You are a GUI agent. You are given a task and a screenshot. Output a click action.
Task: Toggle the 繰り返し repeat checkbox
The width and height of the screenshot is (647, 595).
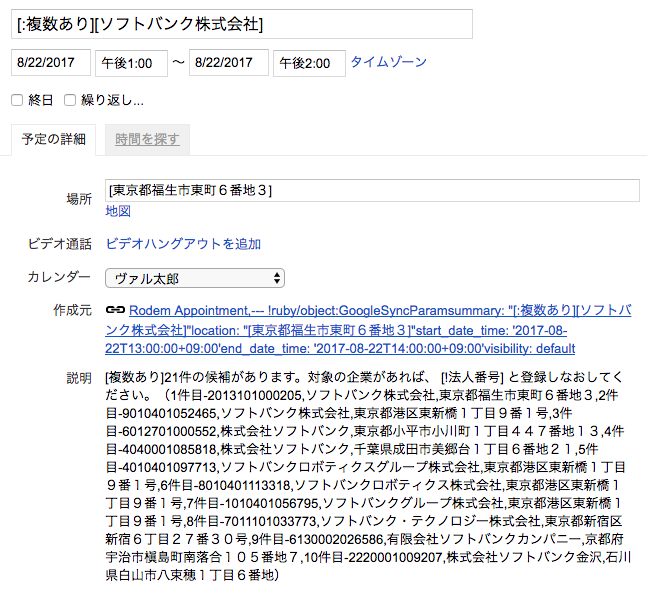click(70, 100)
